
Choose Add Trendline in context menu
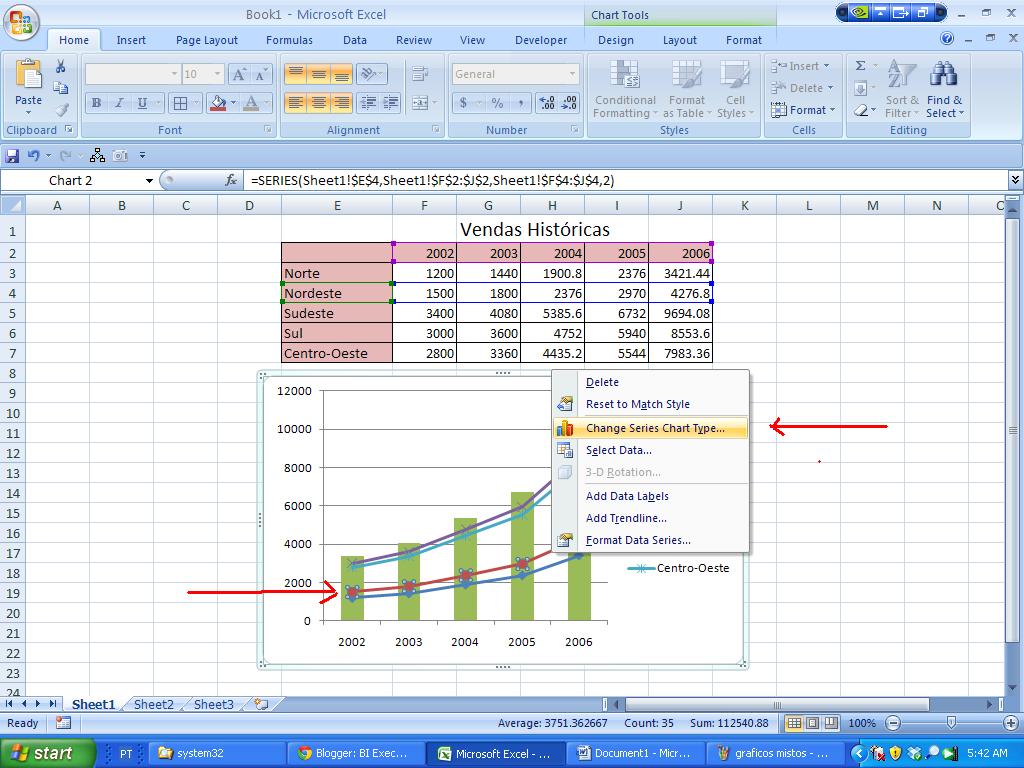pos(650,518)
